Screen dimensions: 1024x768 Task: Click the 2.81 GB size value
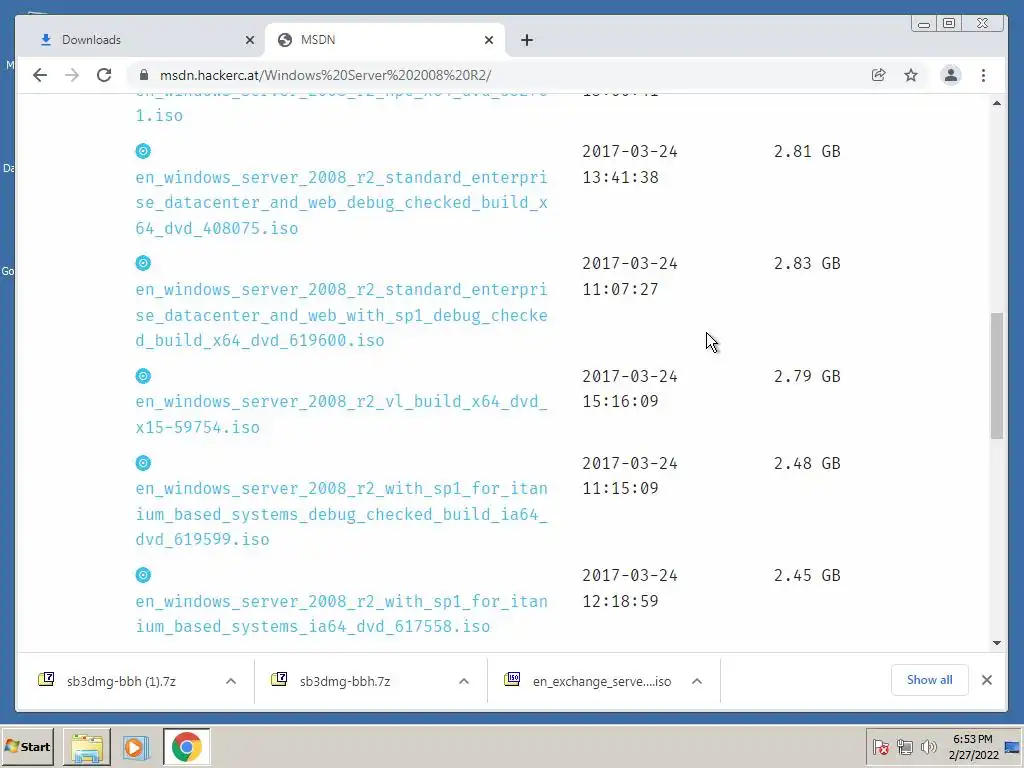[807, 152]
